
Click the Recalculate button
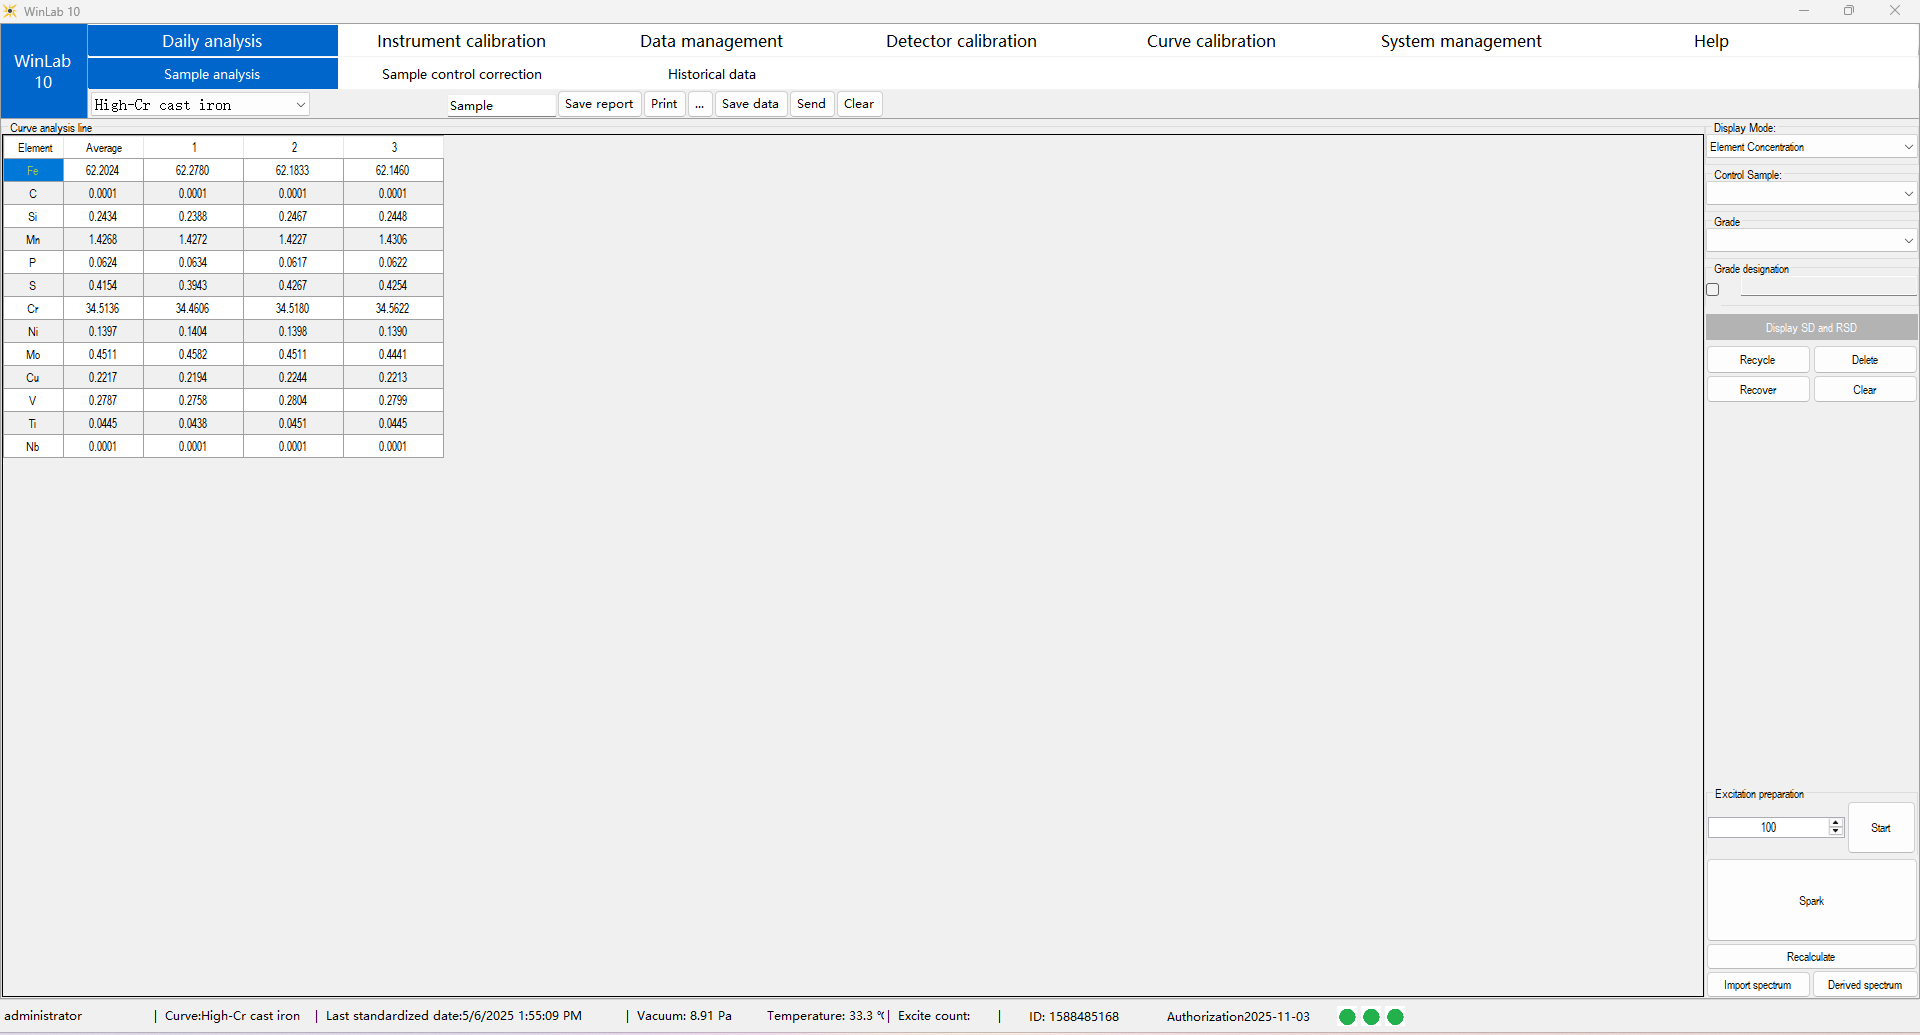pos(1810,957)
